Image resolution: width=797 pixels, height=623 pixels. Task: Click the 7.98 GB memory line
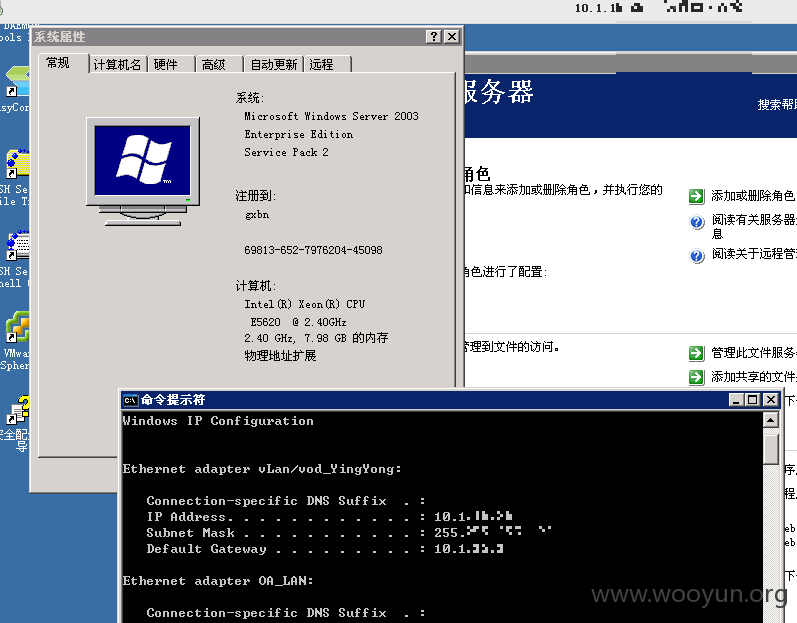pos(316,338)
